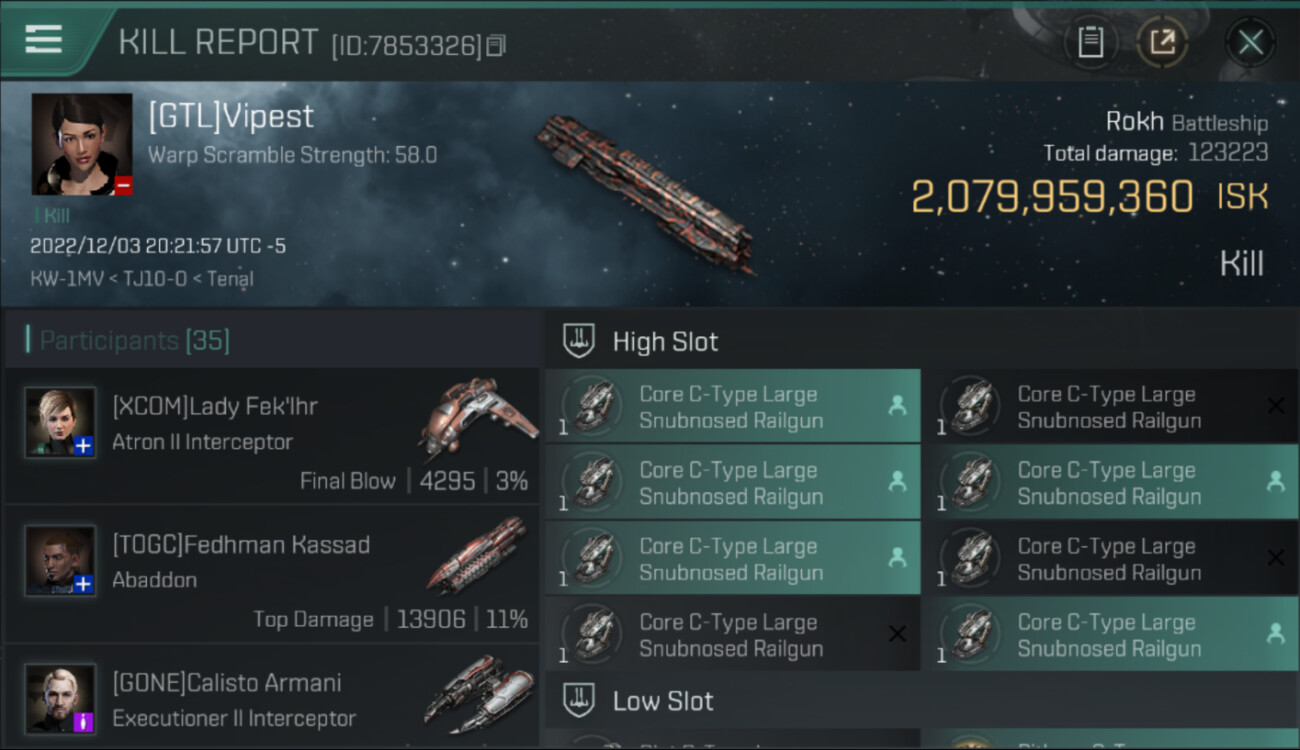Viewport: 1300px width, 750px height.
Task: View the destroyed Rokh ship image
Action: [x=645, y=192]
